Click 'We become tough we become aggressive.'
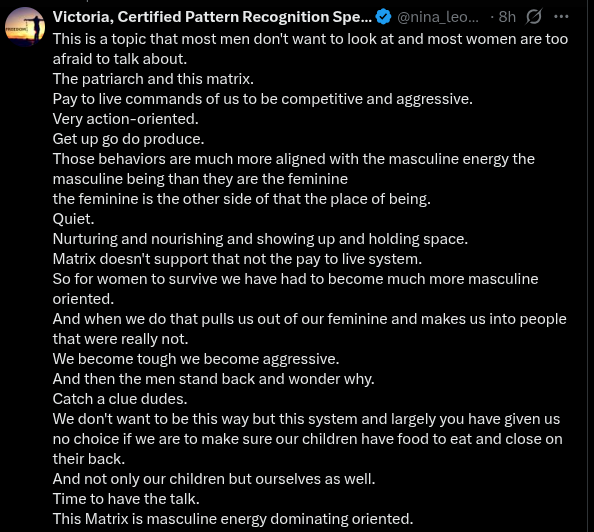This screenshot has width=594, height=532. click(x=196, y=359)
